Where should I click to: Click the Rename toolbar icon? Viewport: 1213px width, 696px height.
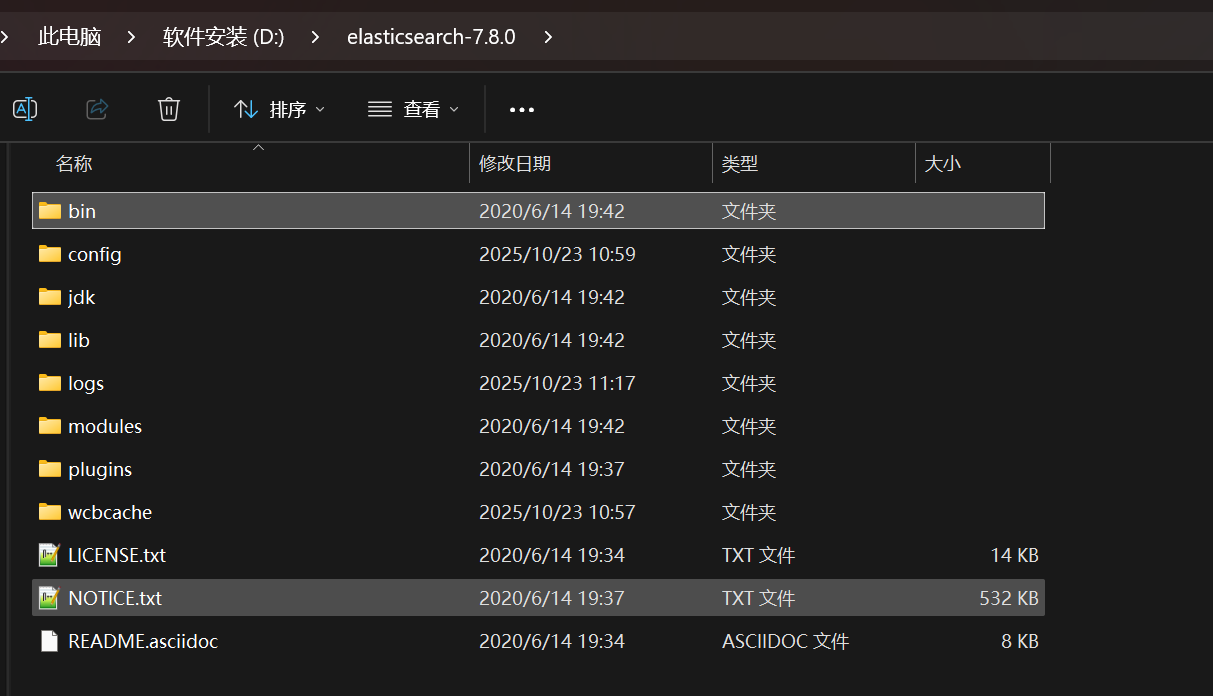(25, 109)
